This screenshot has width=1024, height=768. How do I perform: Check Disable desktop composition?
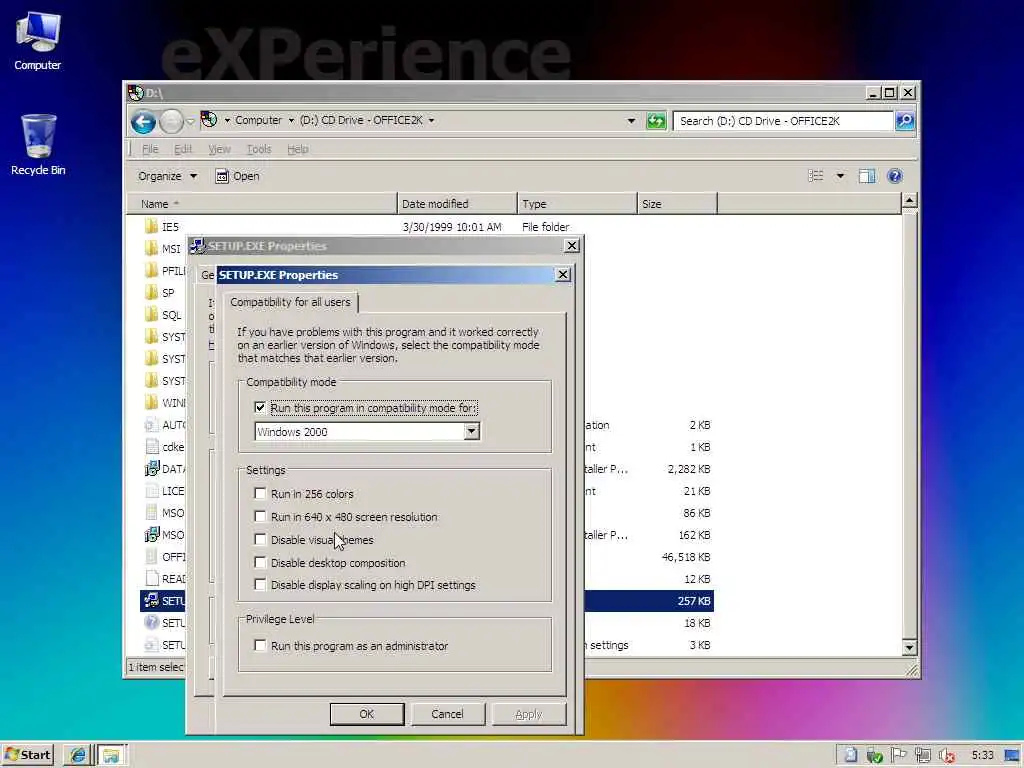(260, 562)
